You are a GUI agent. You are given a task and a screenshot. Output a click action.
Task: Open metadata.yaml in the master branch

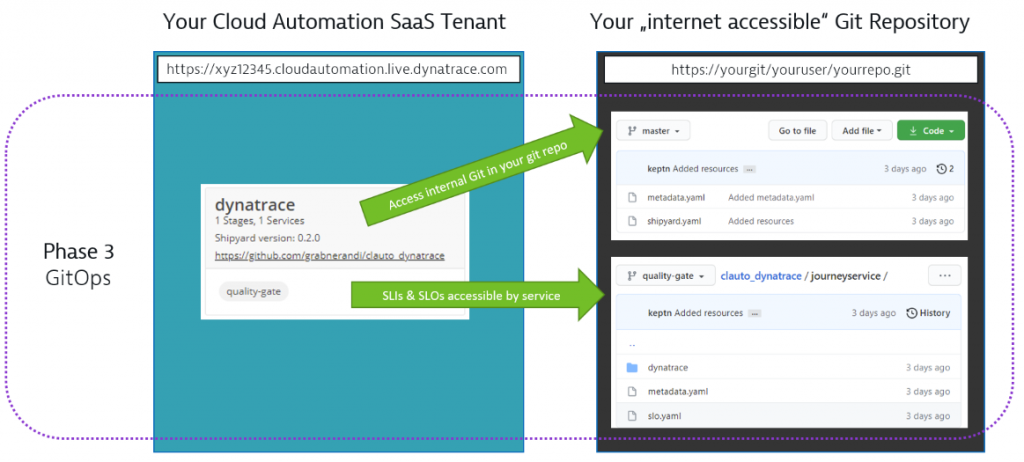click(677, 197)
